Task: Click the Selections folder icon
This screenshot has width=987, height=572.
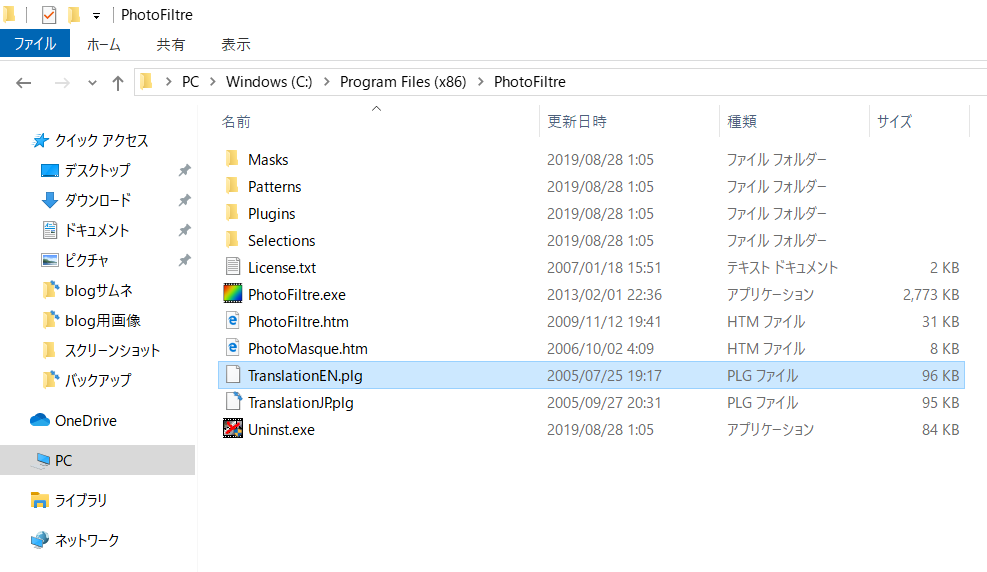Action: 232,239
